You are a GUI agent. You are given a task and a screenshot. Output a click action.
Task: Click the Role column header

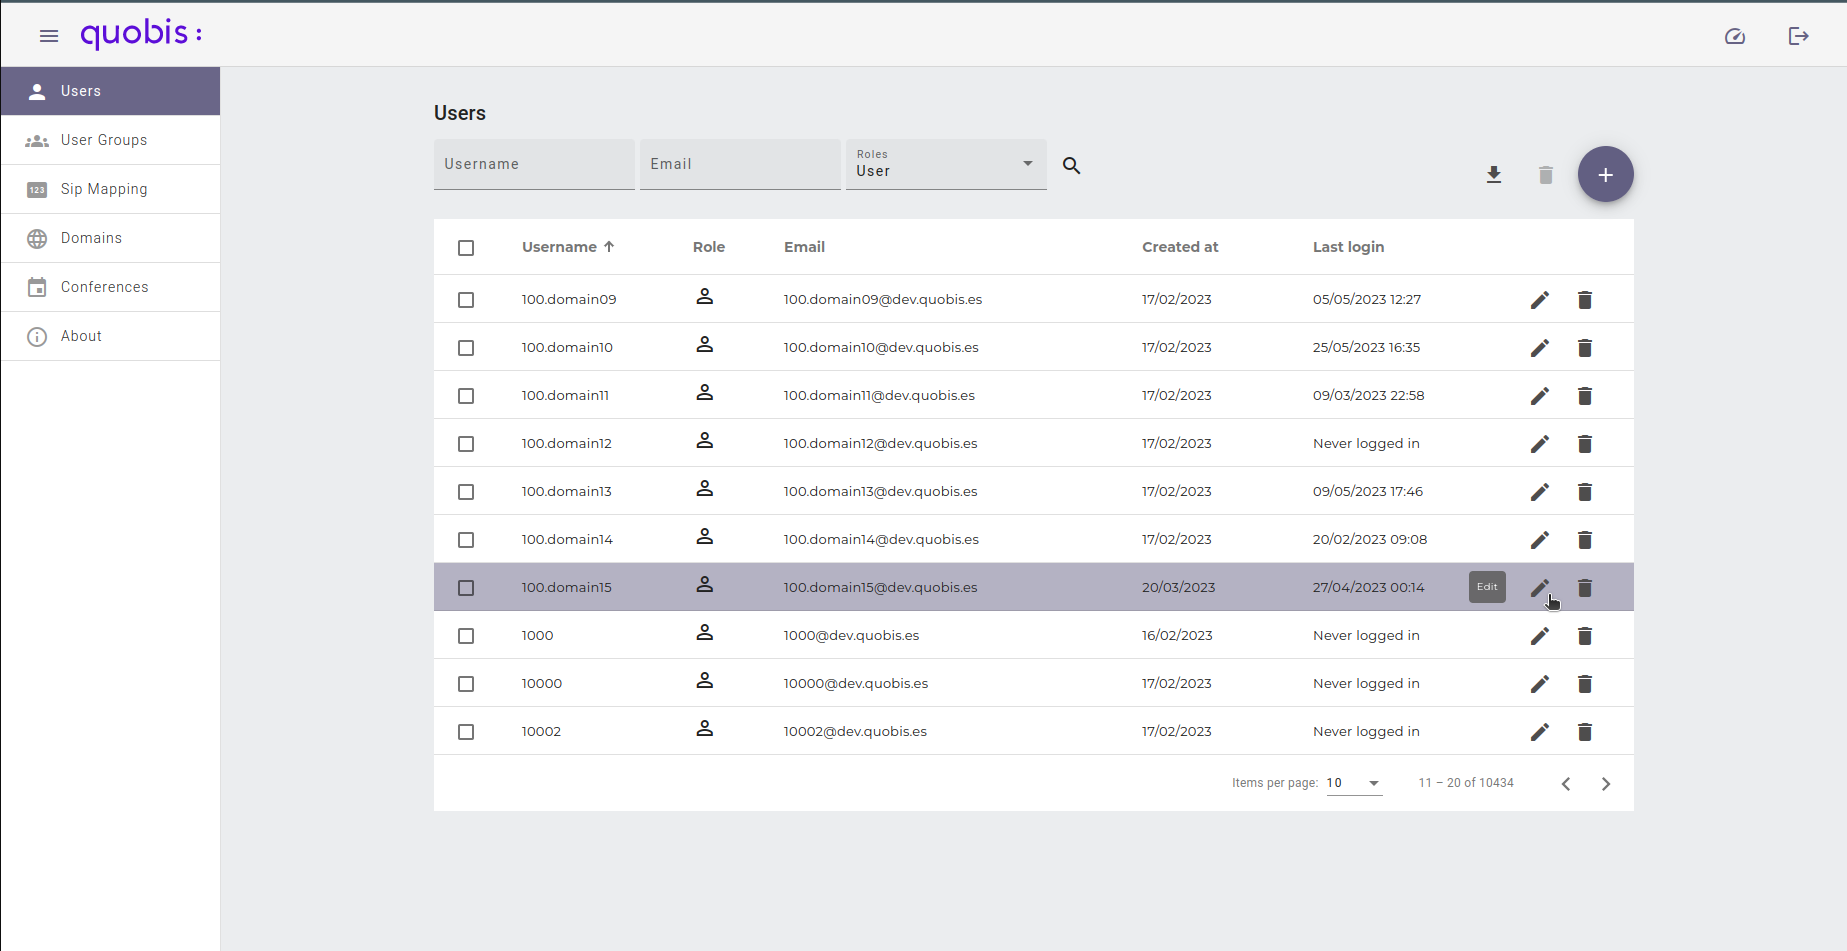pyautogui.click(x=709, y=247)
